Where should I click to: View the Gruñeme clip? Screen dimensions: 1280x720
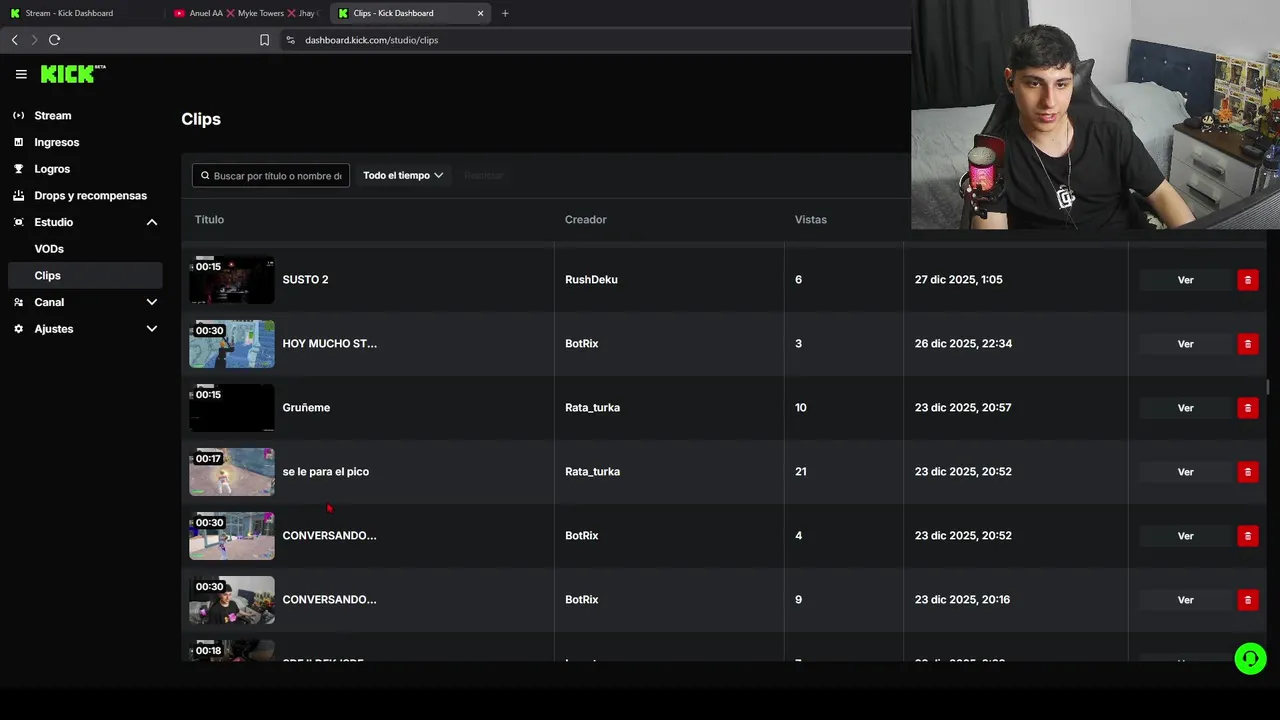(x=1185, y=408)
